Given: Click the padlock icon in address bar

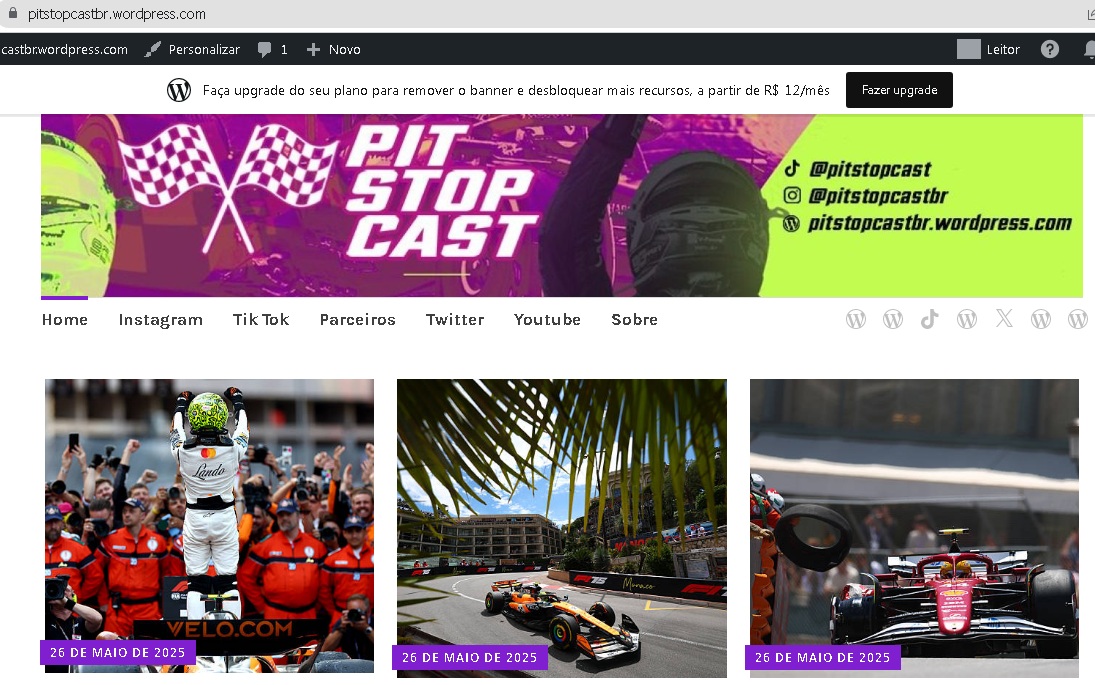Looking at the screenshot, I should click(13, 13).
